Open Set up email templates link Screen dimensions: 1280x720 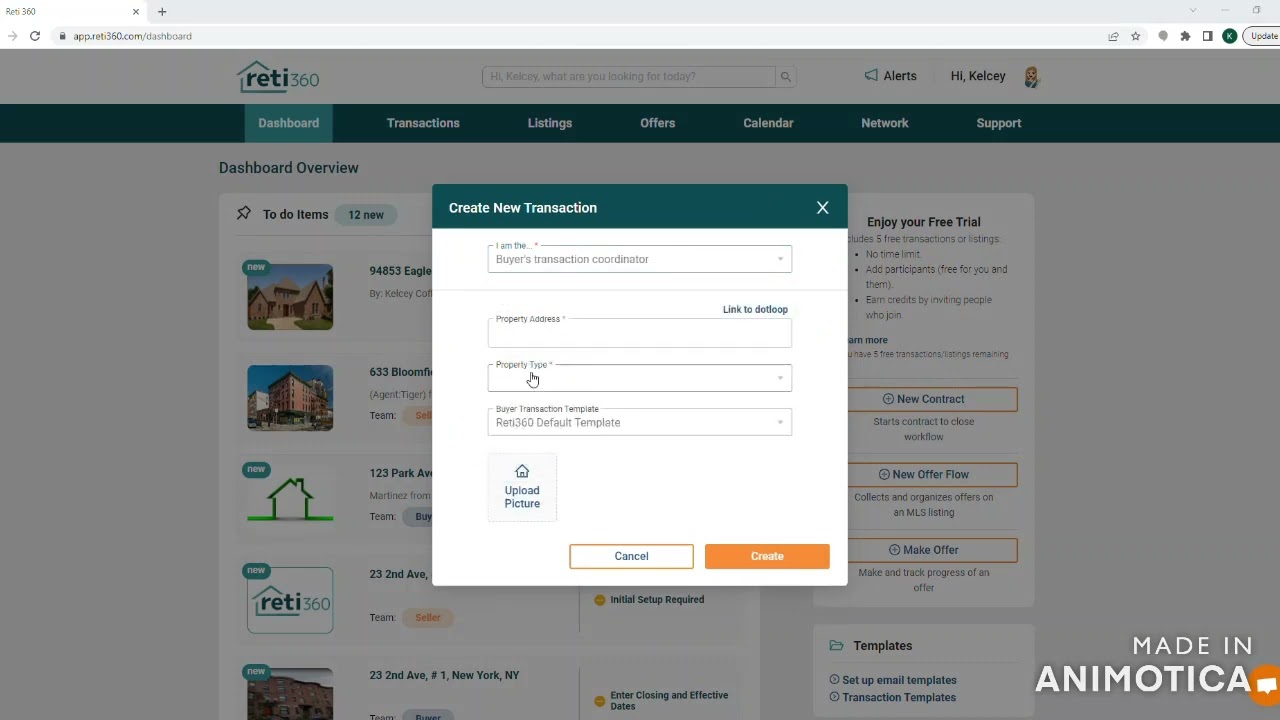899,680
